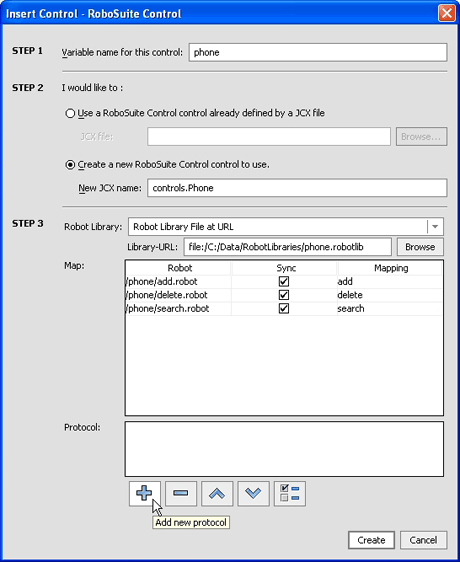
Task: Click the remove protocol minus icon
Action: [x=181, y=494]
